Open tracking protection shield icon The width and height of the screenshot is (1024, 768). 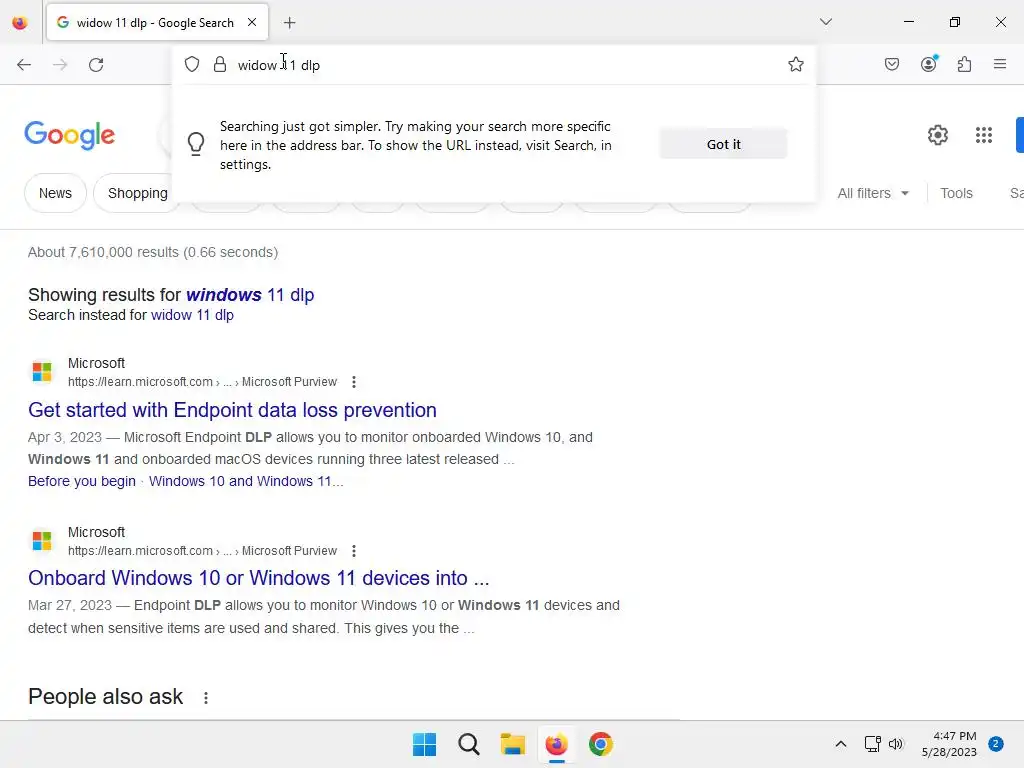191,64
